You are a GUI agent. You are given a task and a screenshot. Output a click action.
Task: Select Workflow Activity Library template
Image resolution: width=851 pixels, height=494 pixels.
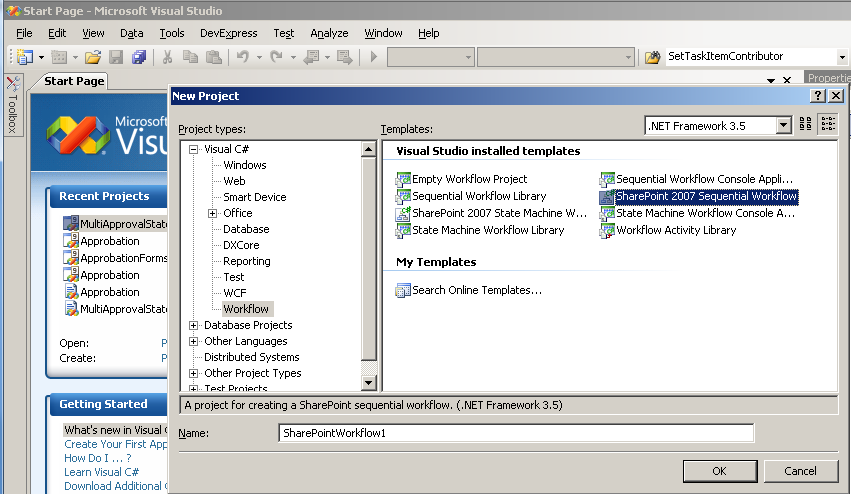pos(668,230)
